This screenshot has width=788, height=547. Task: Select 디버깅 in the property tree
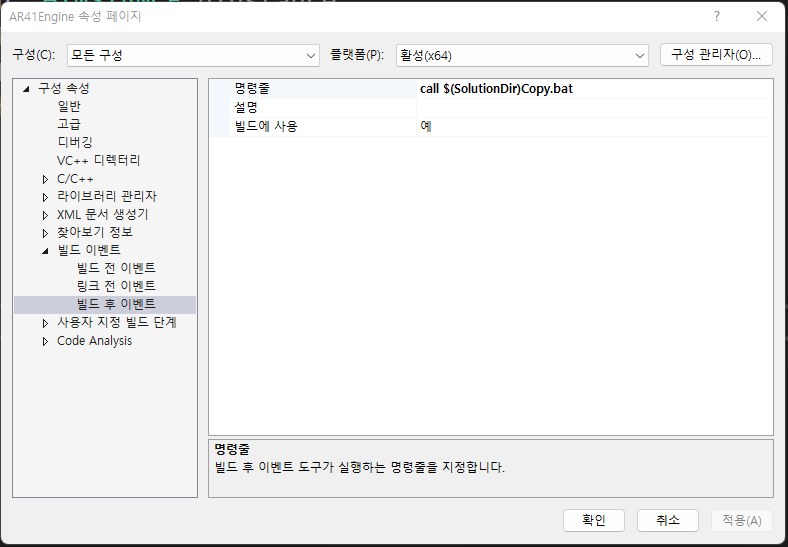[75, 142]
